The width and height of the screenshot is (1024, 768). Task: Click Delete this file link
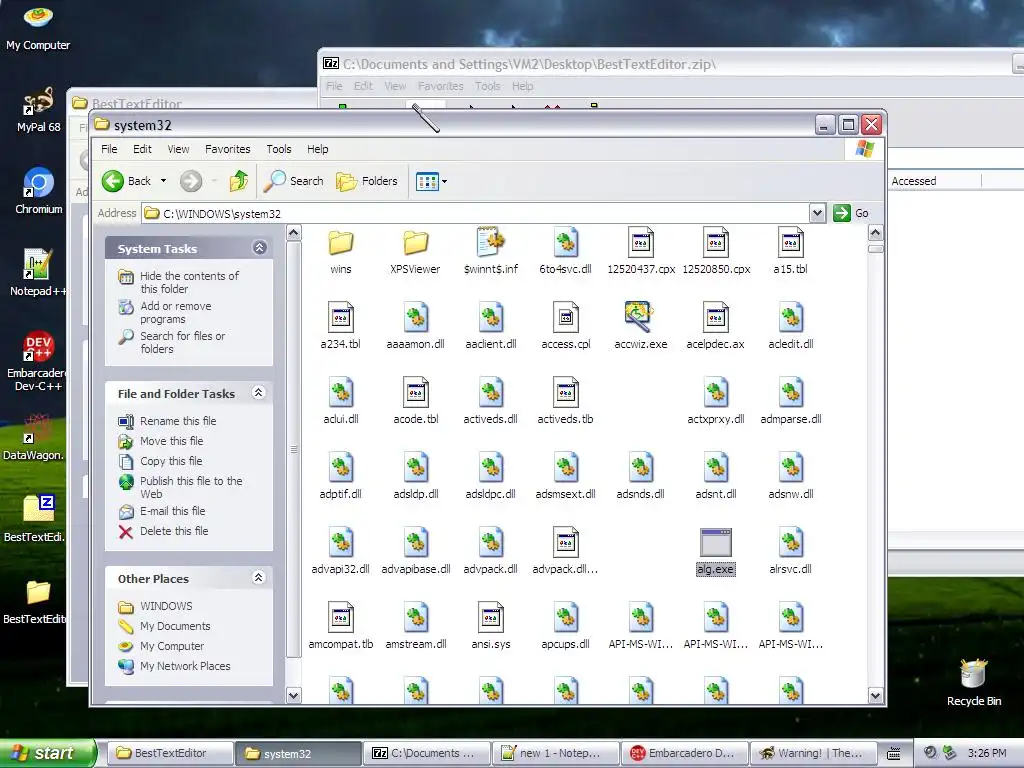174,531
